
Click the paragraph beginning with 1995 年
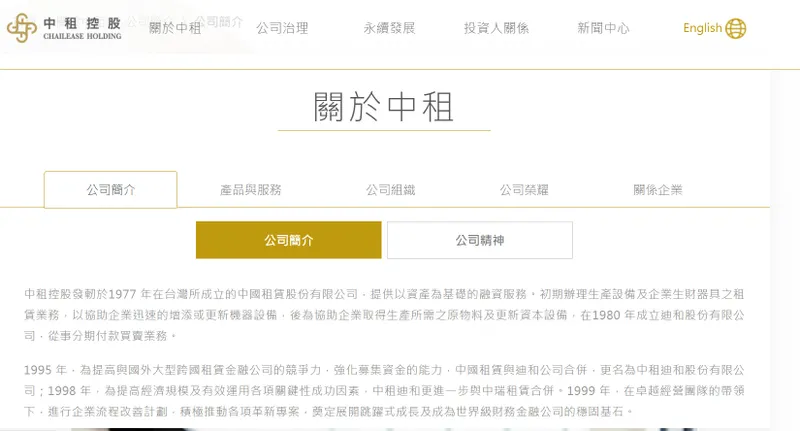(384, 390)
